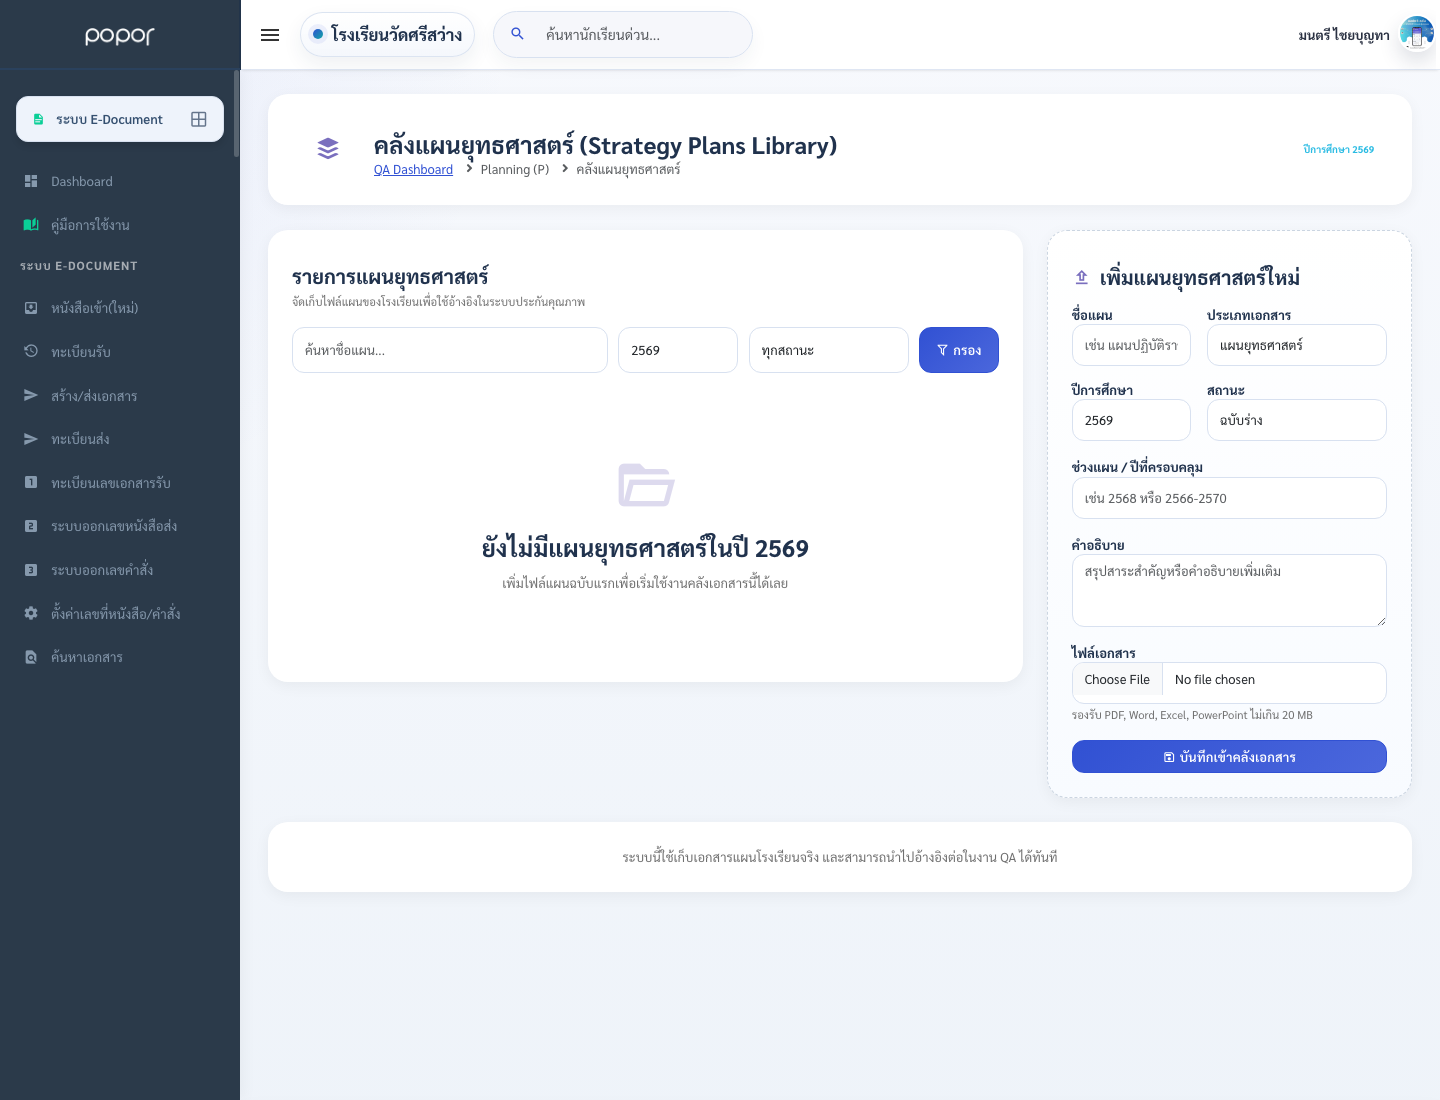Image resolution: width=1440 pixels, height=1100 pixels.
Task: Click the ปีการศึกษา 2569 badge
Action: [x=1338, y=150]
